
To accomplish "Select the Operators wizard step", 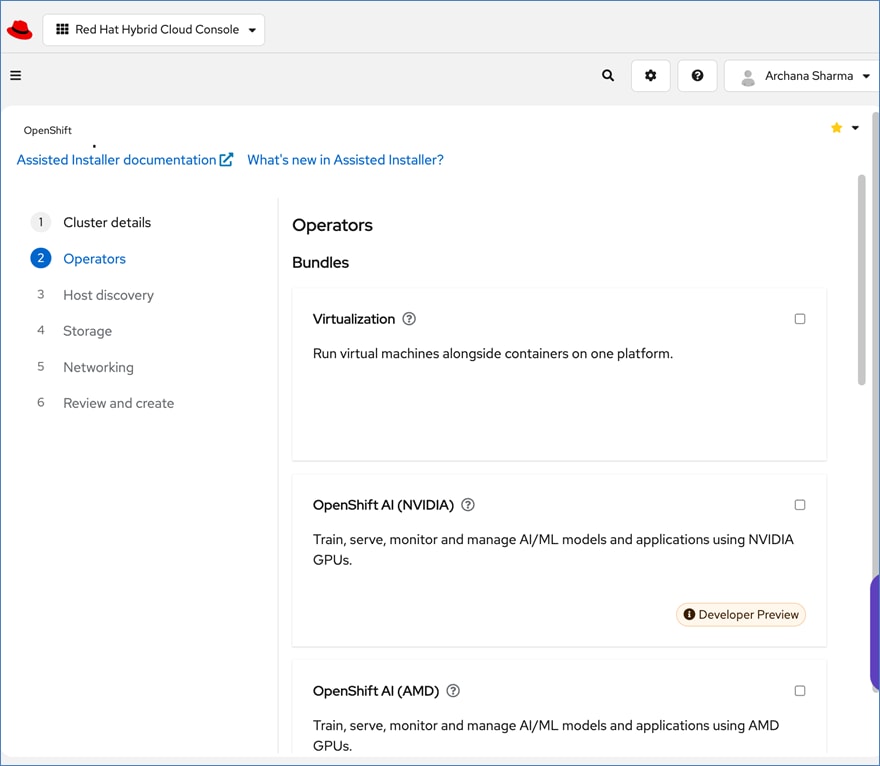I will [x=94, y=259].
